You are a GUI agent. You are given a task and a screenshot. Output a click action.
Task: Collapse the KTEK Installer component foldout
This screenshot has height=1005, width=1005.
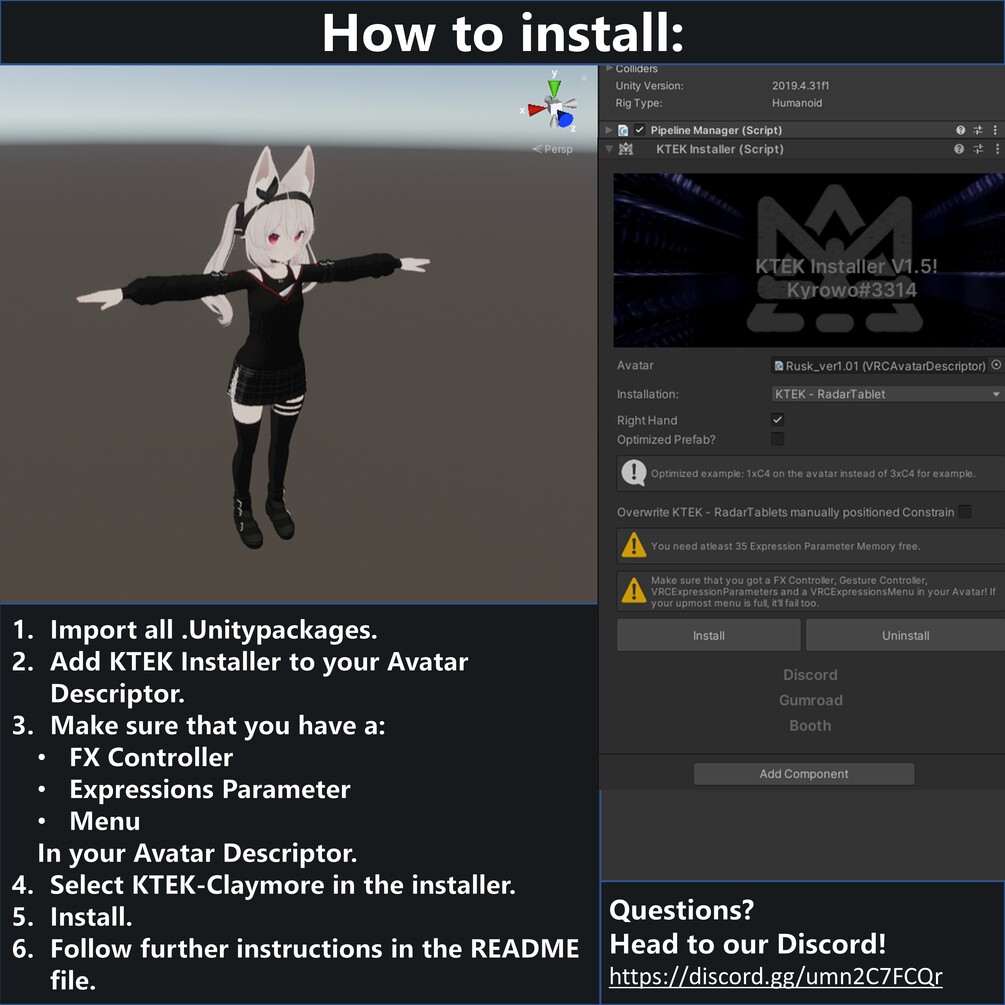pyautogui.click(x=609, y=149)
